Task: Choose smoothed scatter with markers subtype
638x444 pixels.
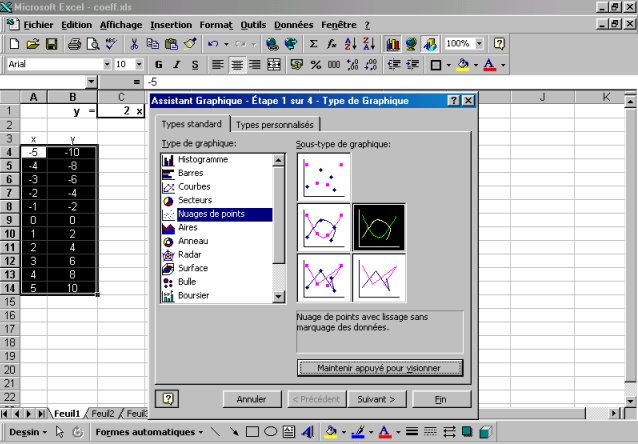Action: click(x=324, y=227)
